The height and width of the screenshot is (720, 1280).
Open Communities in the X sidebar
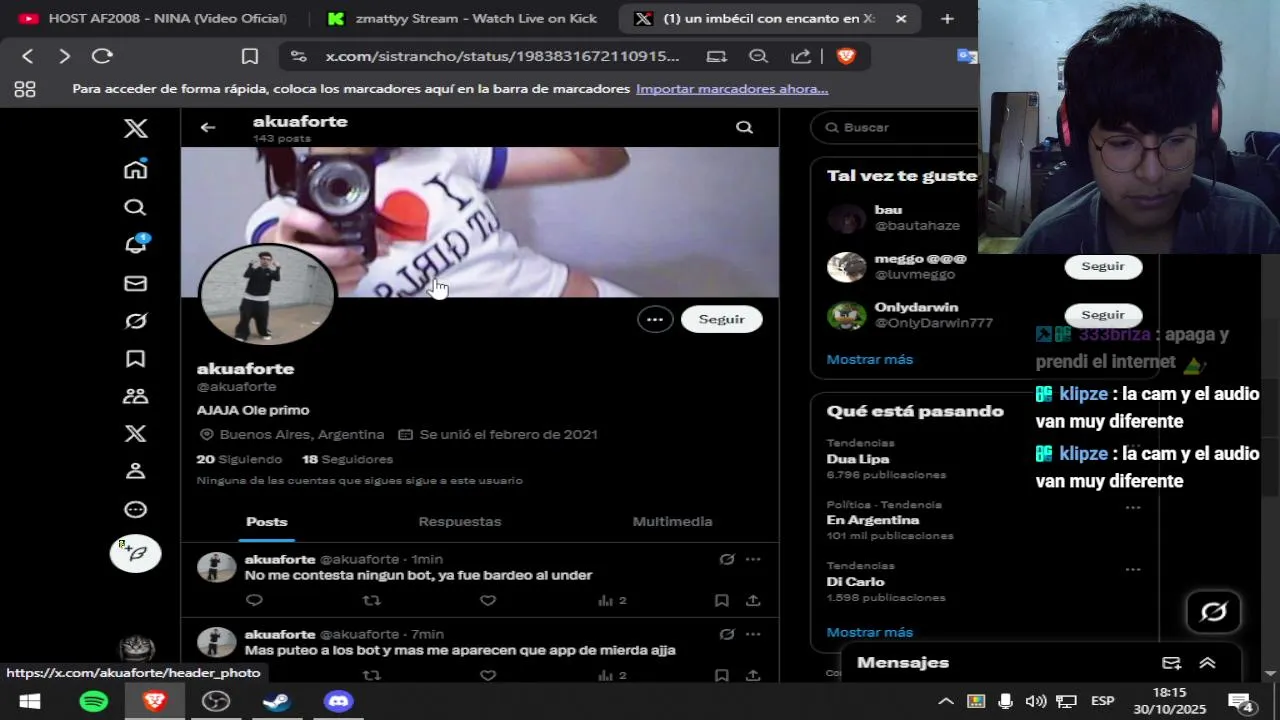[135, 396]
